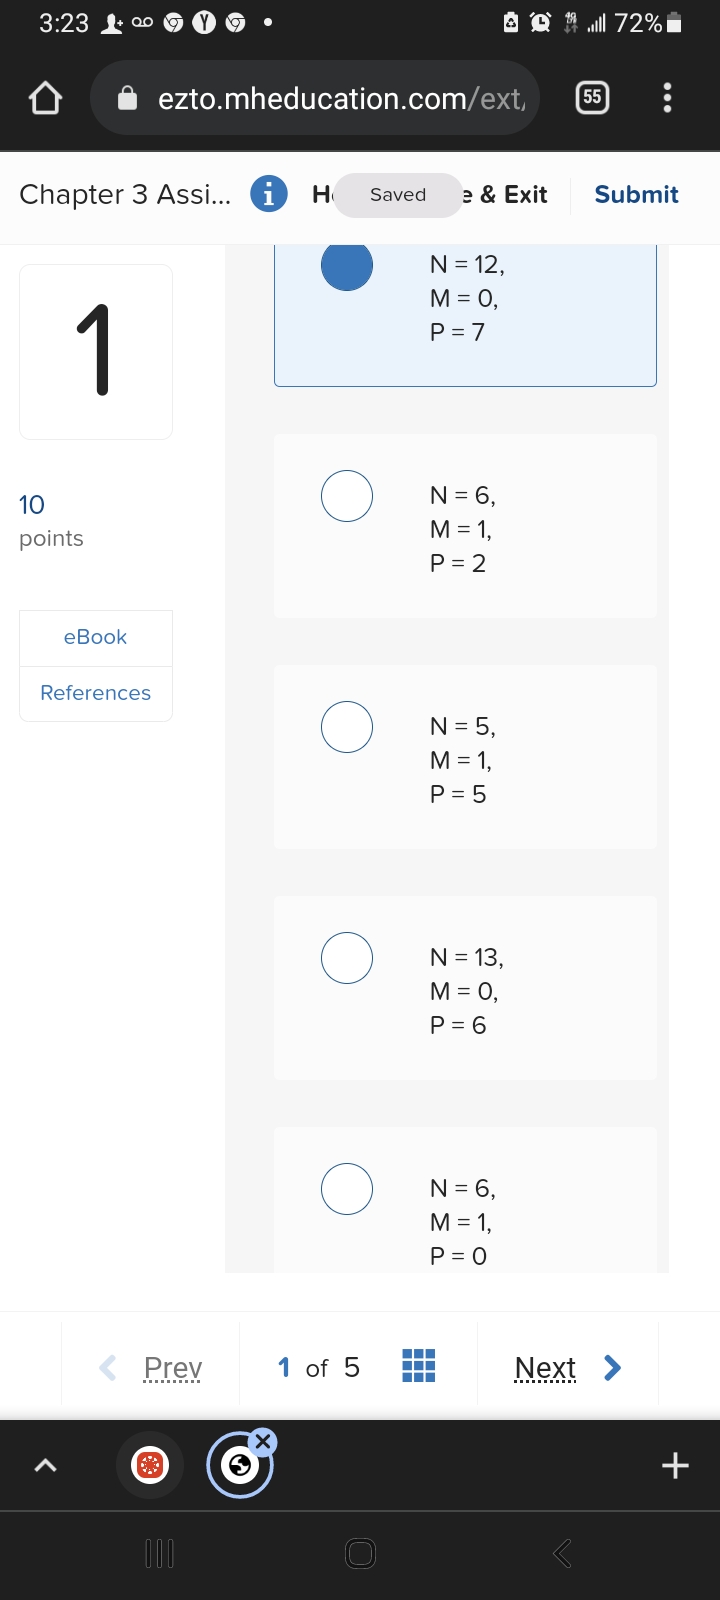Image resolution: width=720 pixels, height=1600 pixels.
Task: Pick option N = 6, M = 1, P = 0
Action: 347,1189
